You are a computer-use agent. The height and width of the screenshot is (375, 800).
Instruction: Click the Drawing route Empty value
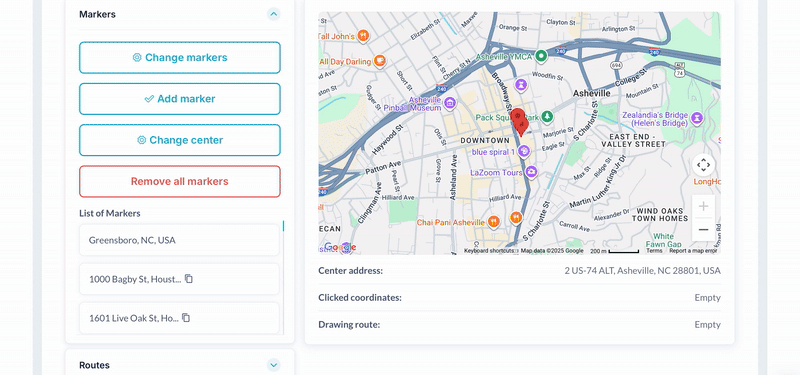(707, 324)
